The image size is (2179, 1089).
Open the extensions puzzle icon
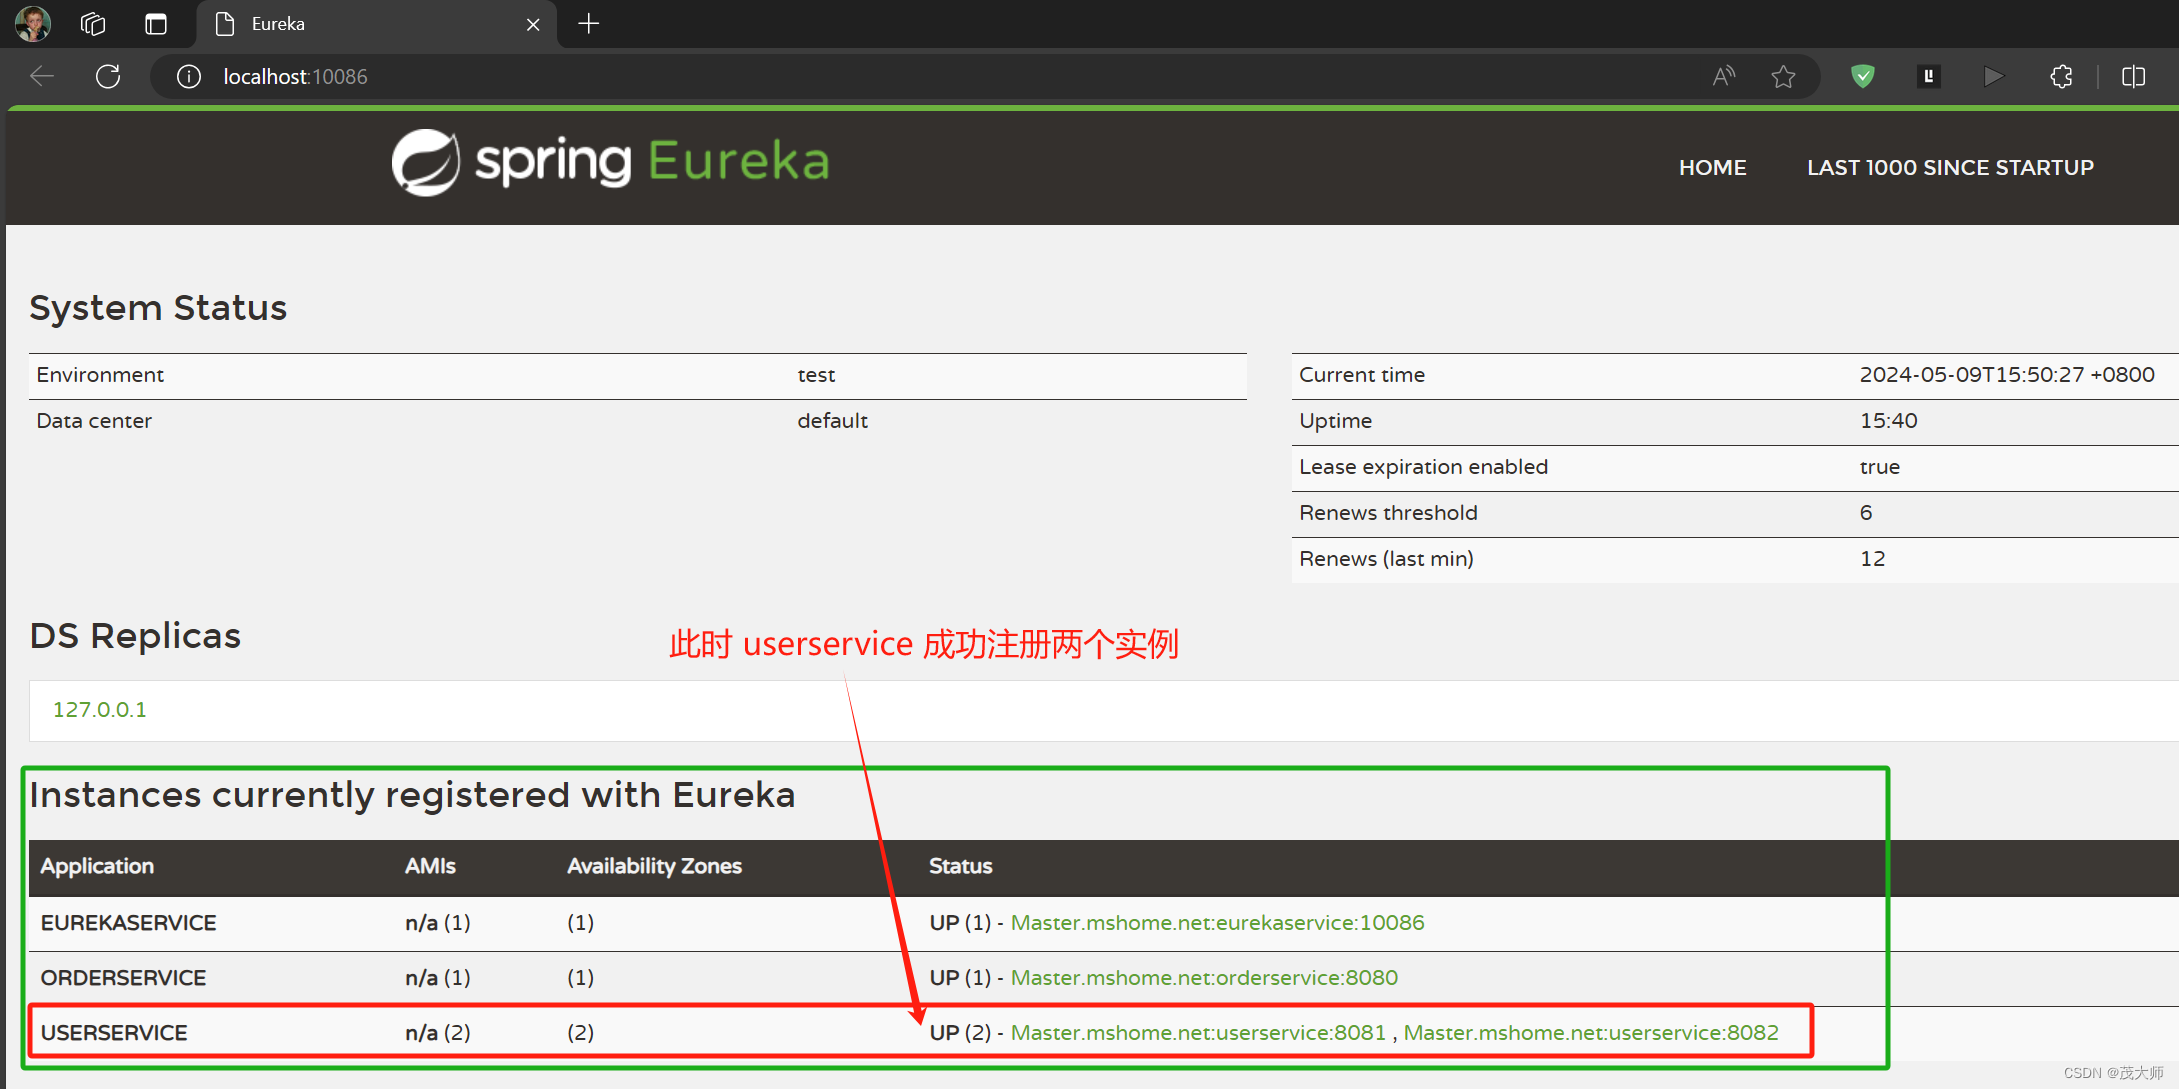(2061, 76)
